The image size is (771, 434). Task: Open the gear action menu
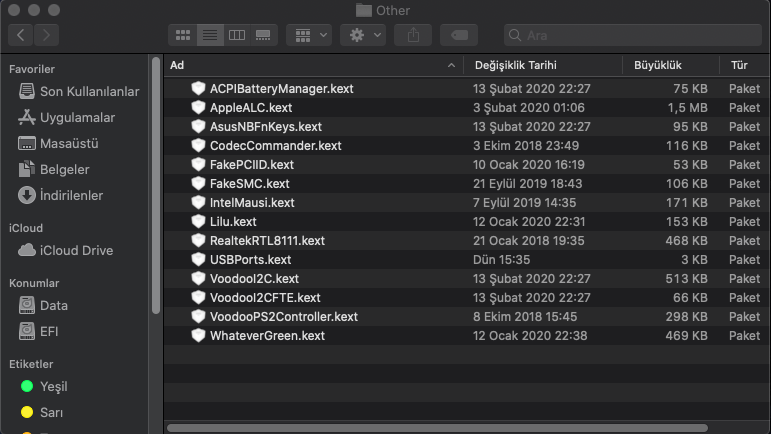click(362, 35)
